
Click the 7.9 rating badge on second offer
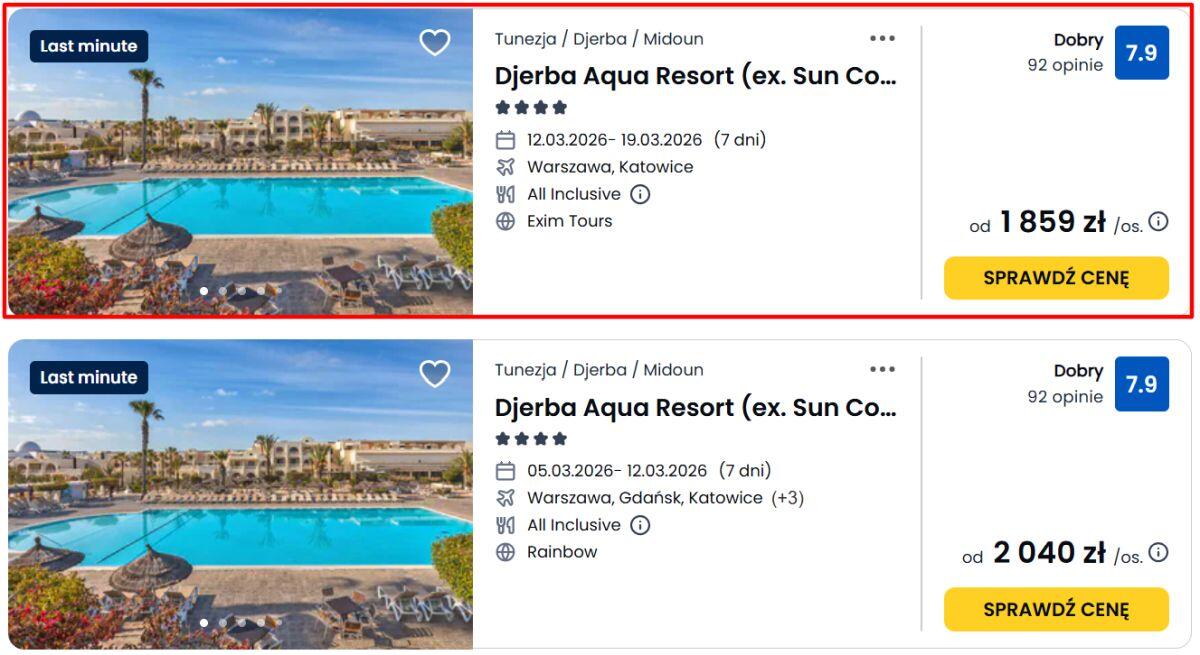coord(1141,384)
